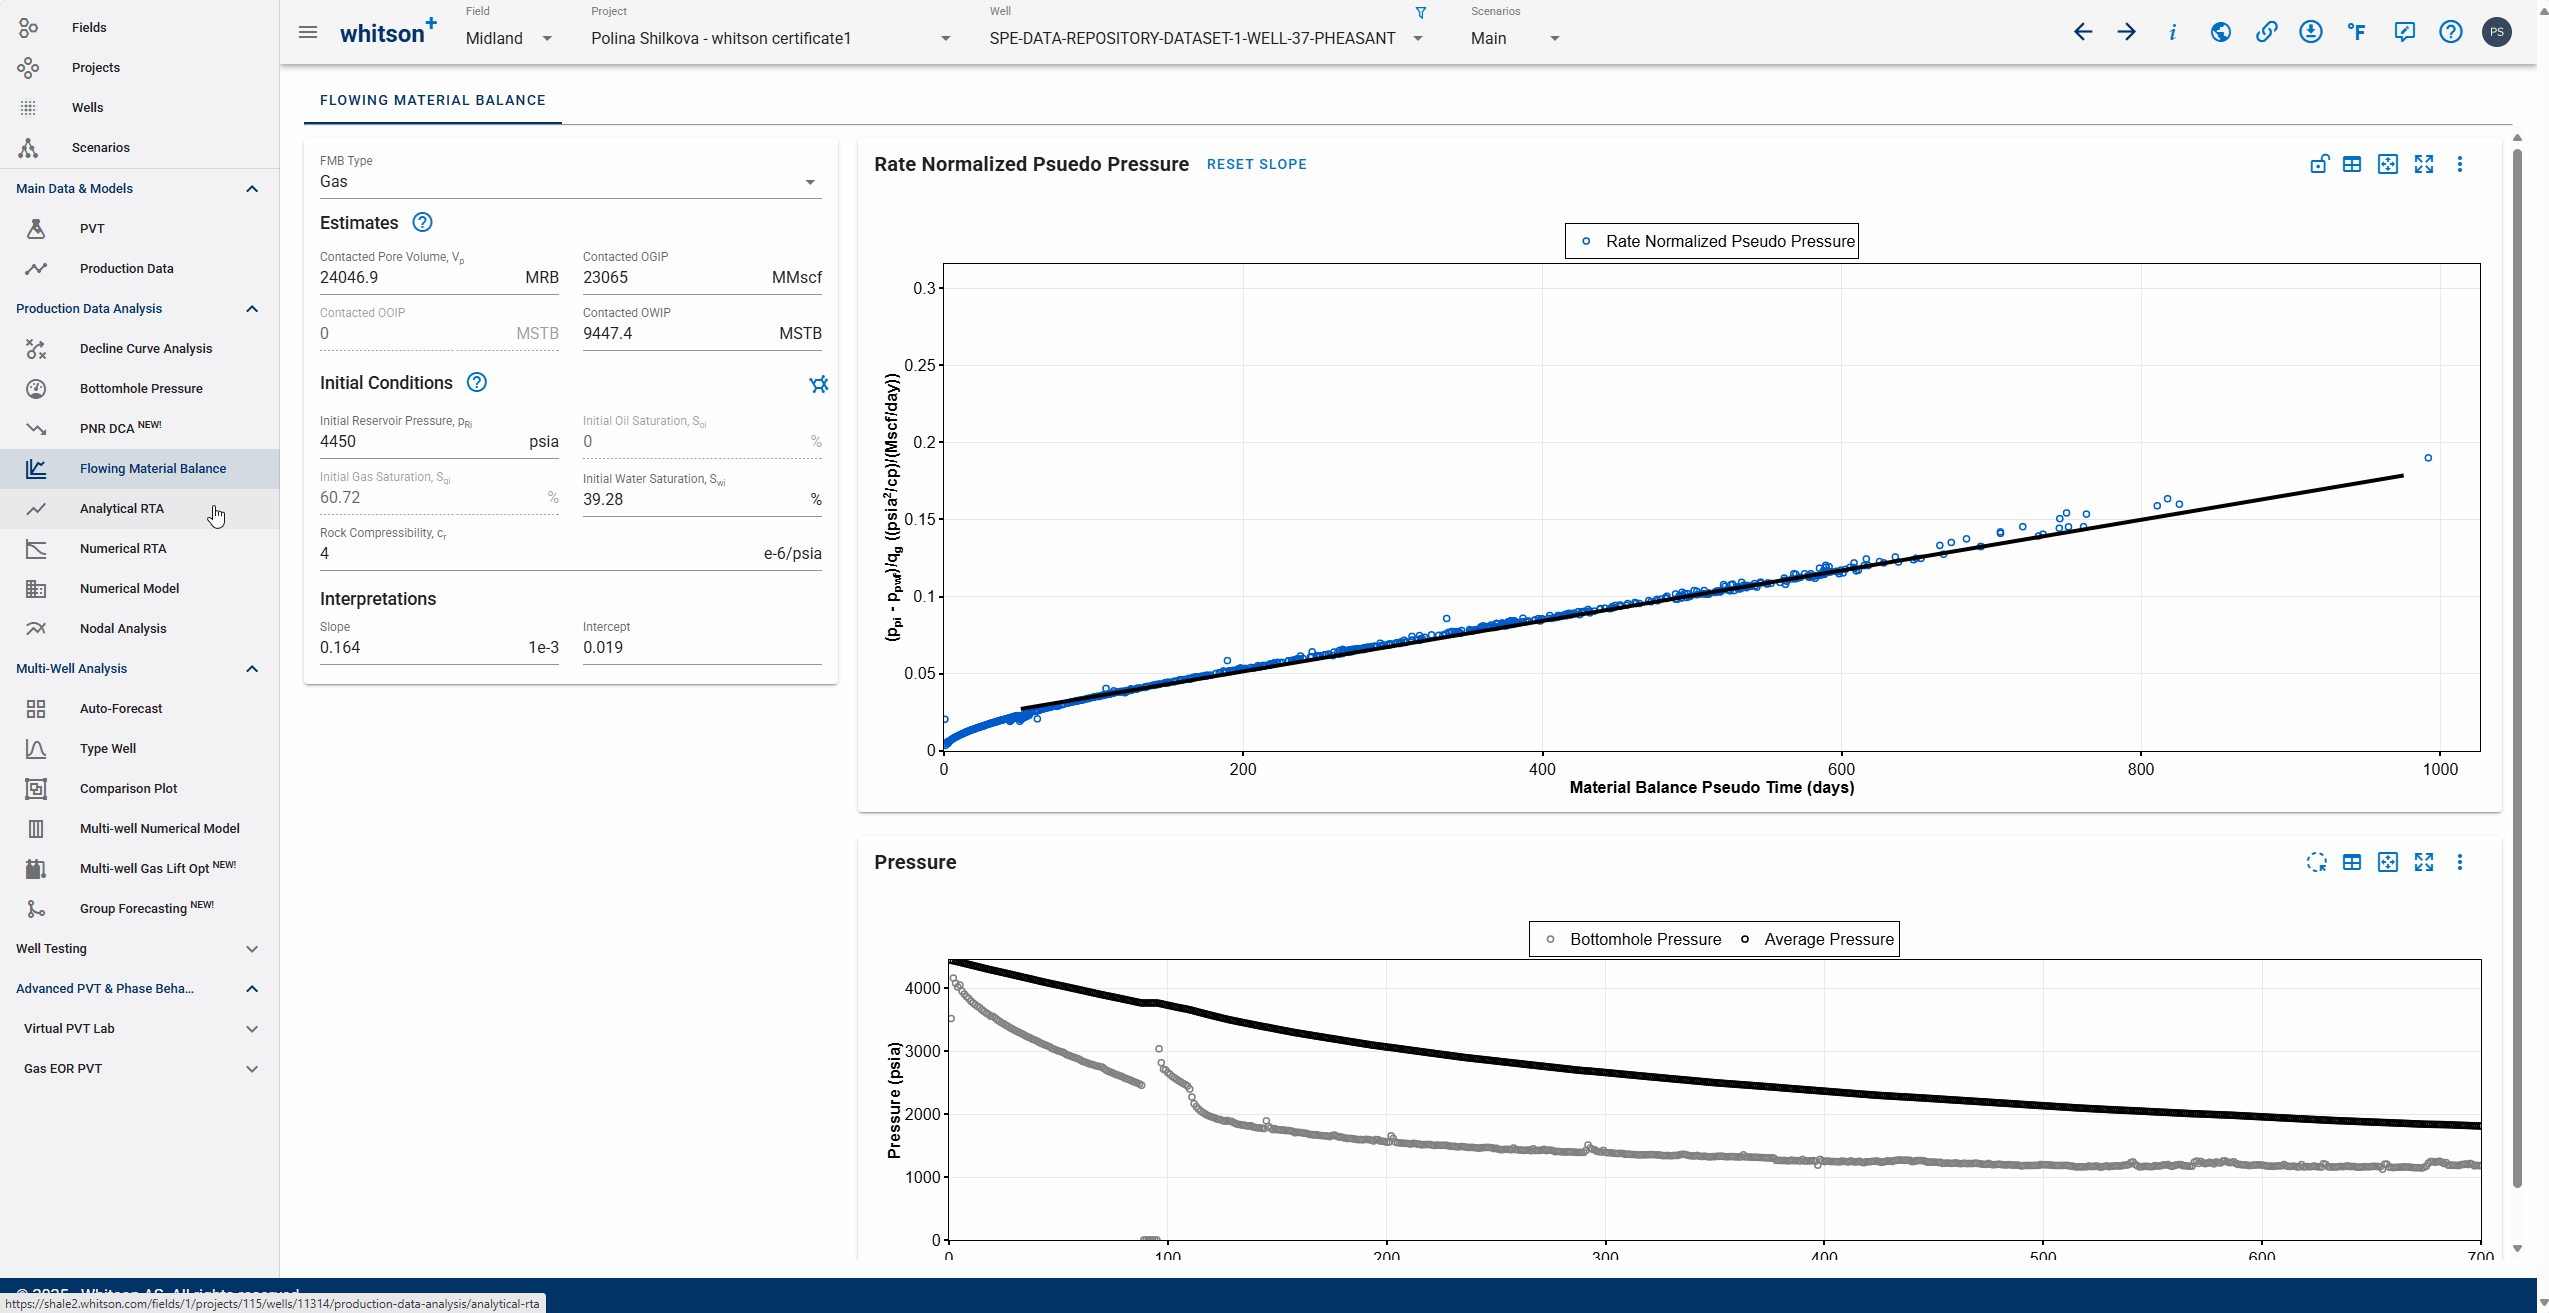2549x1313 pixels.
Task: Click the Initial Conditions auto-fill star icon
Action: click(x=818, y=384)
